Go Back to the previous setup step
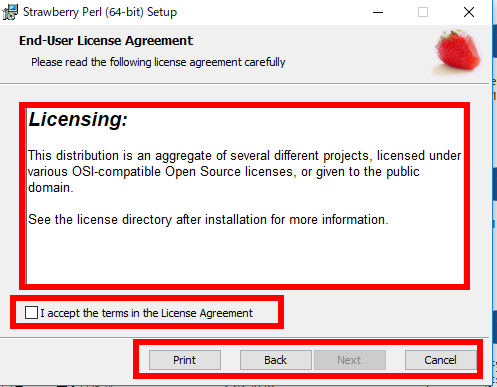Screen dimensions: 497x387 pos(276,360)
